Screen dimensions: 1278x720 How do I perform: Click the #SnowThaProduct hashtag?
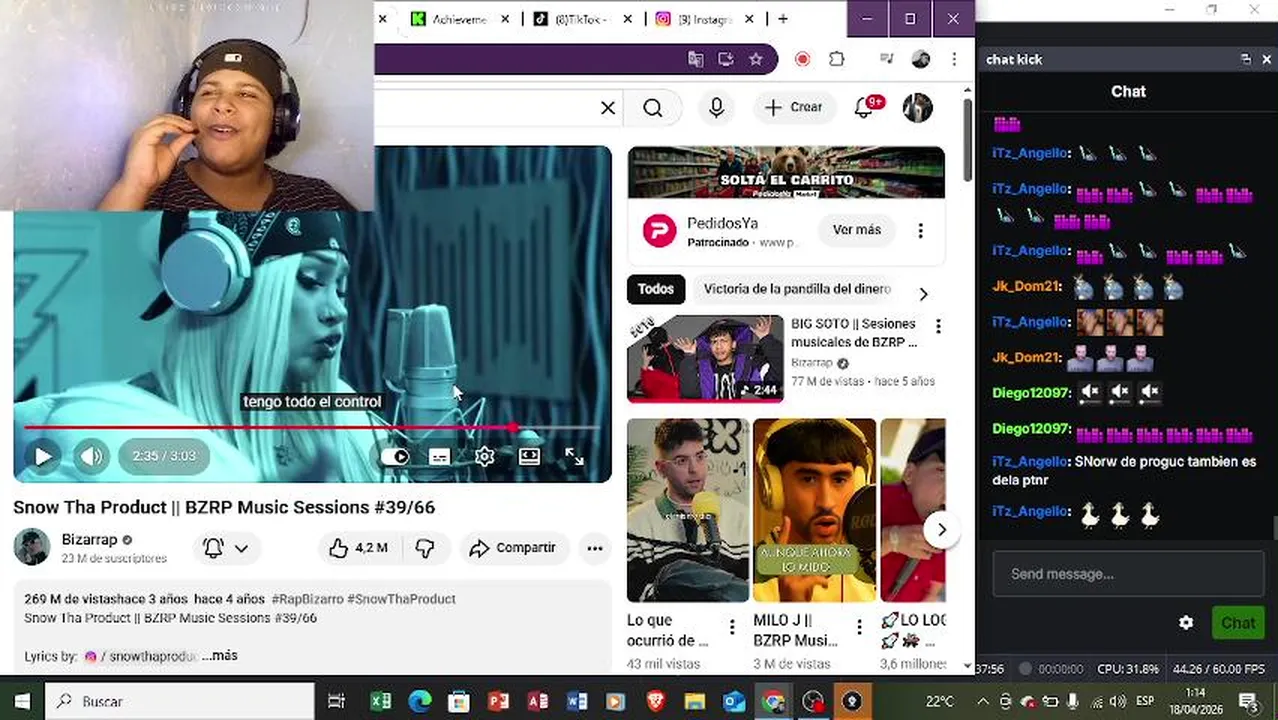tap(401, 599)
